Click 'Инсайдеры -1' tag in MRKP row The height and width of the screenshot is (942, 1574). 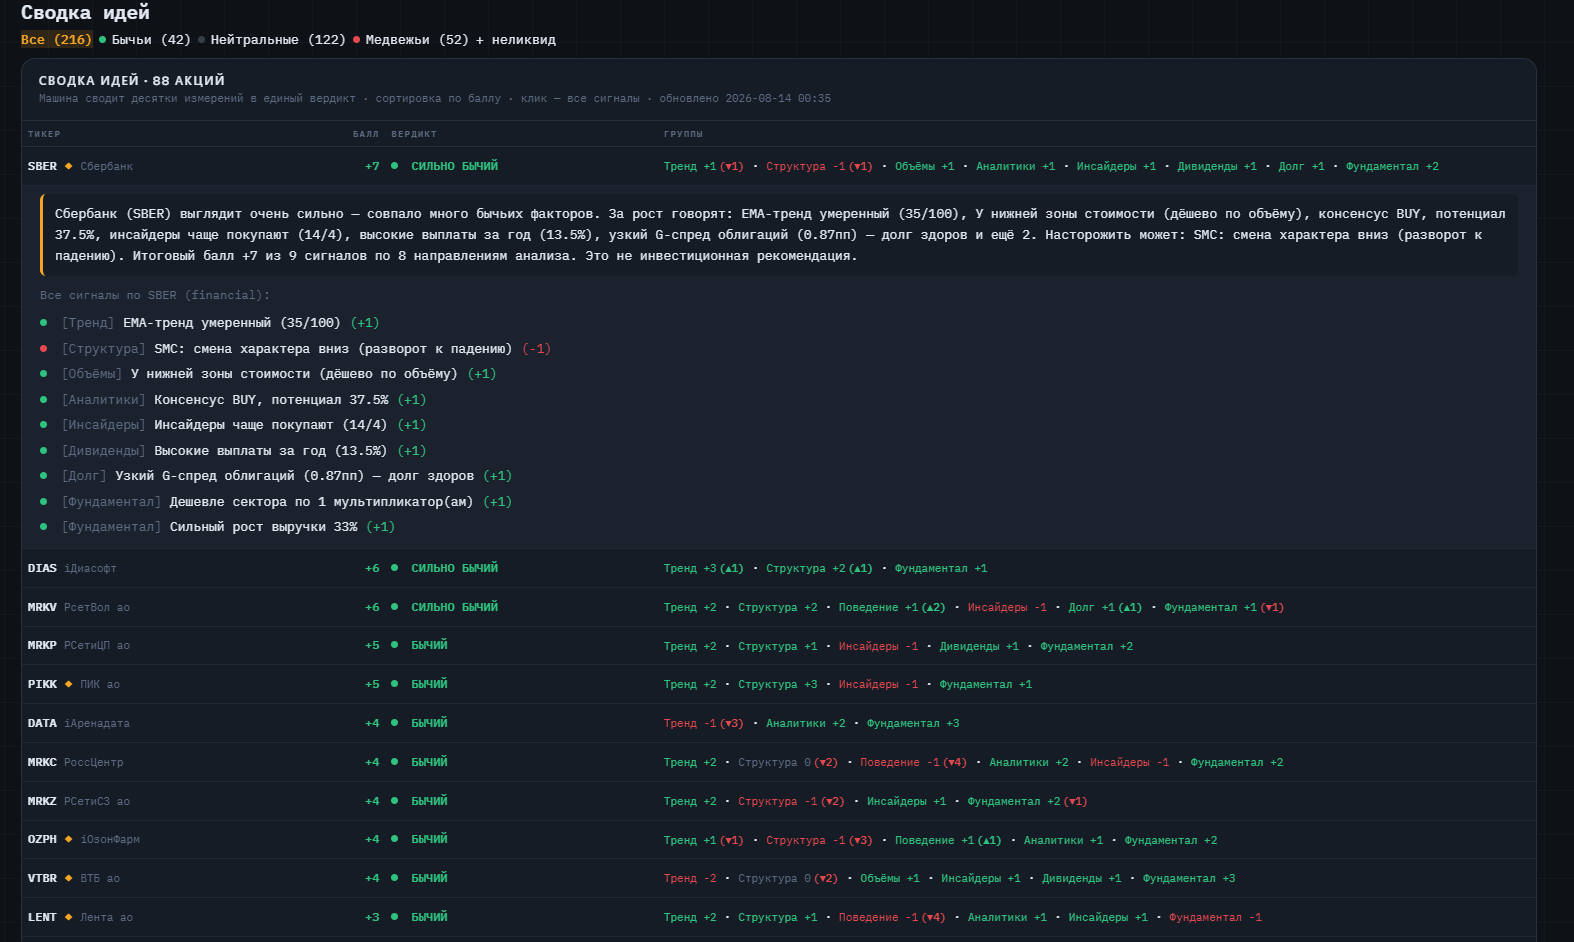[878, 646]
